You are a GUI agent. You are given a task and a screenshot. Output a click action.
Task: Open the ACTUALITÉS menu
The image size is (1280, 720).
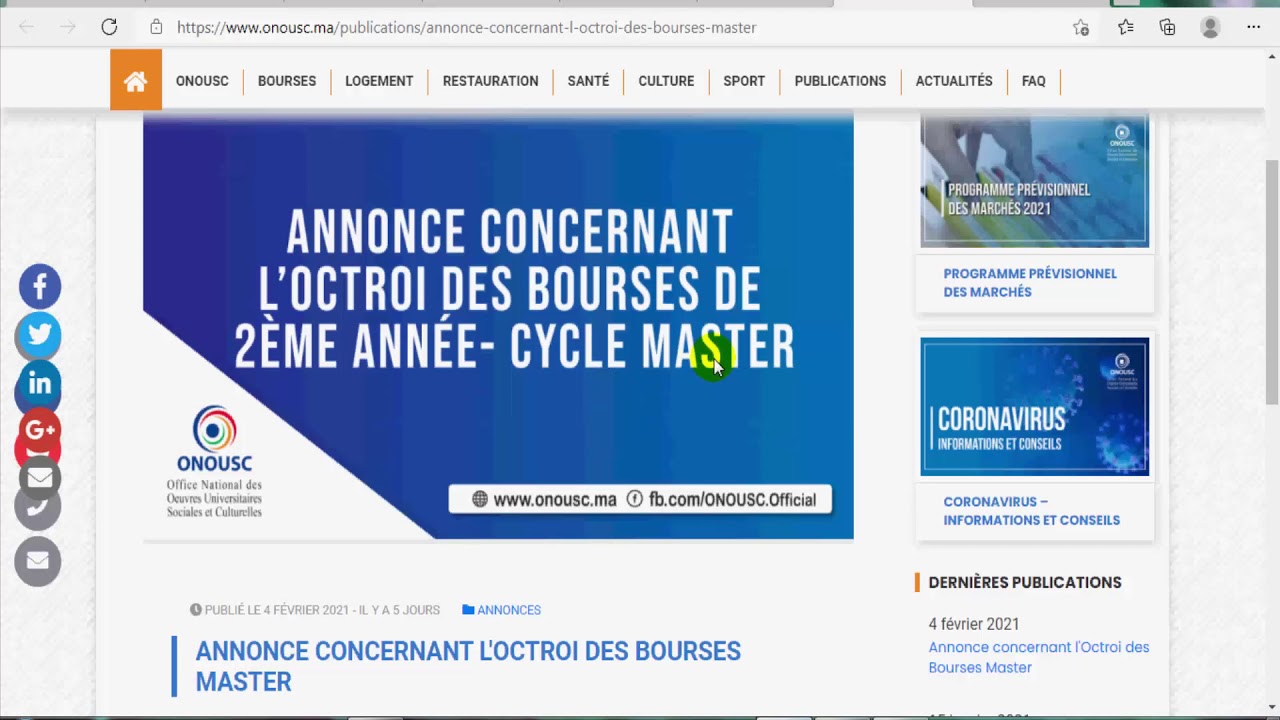(954, 81)
